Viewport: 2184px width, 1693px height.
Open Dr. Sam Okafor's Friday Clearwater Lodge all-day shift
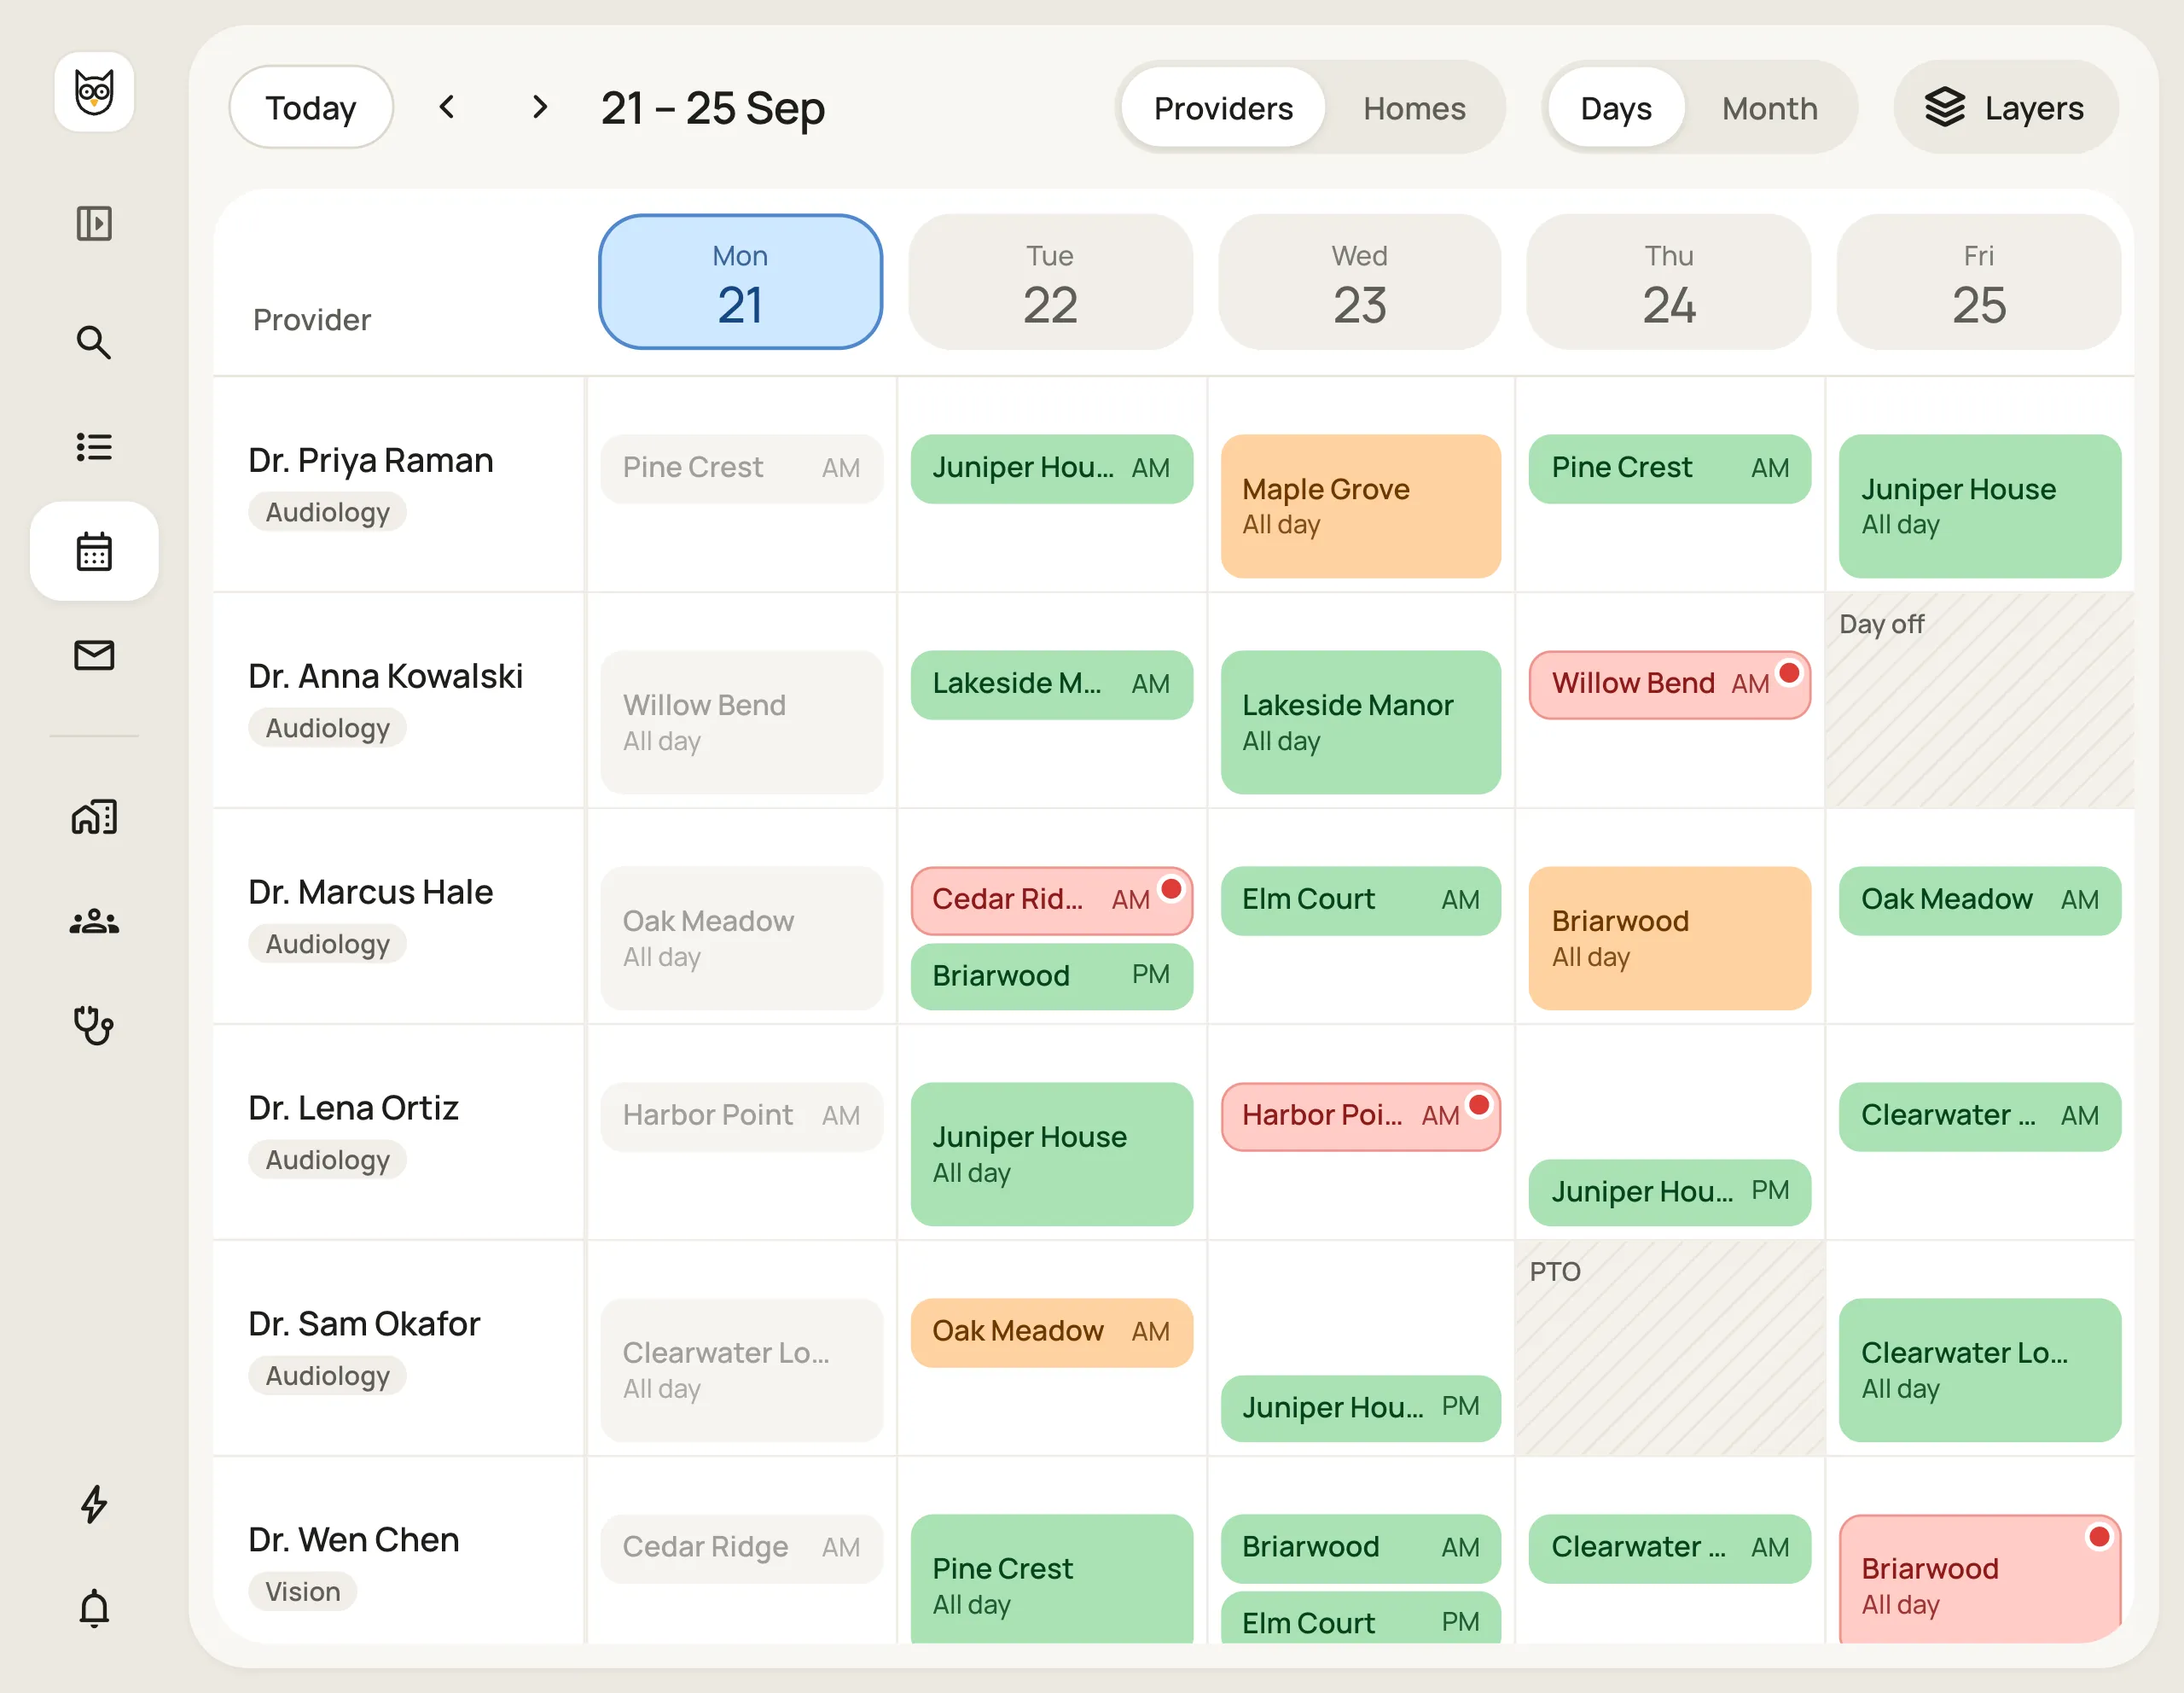[x=1979, y=1370]
